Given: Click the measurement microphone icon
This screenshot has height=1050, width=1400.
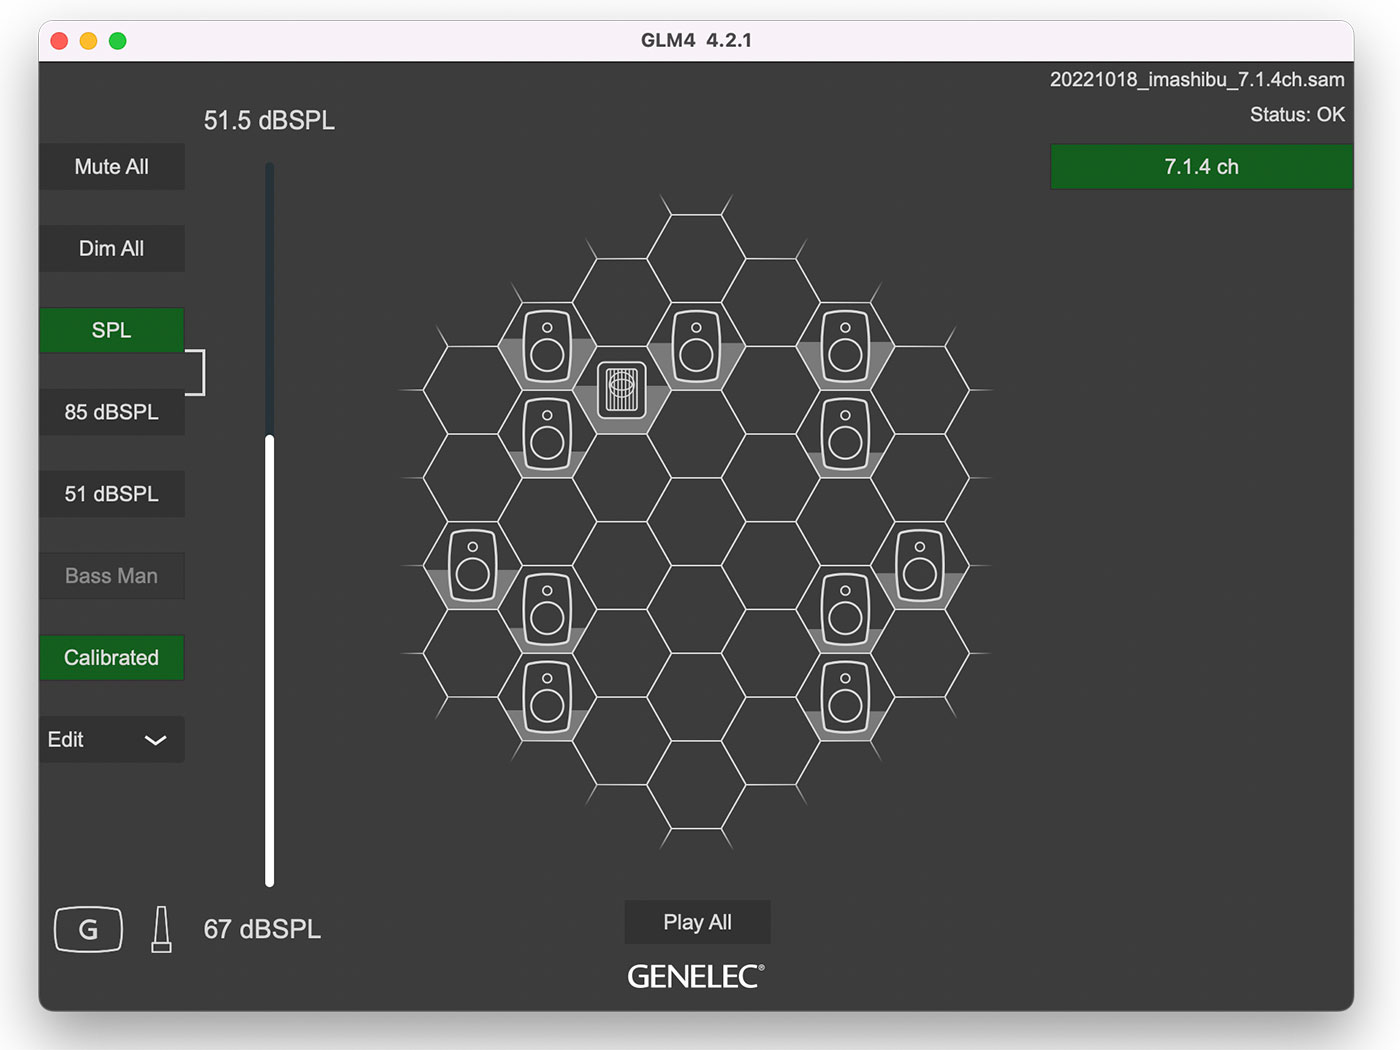Looking at the screenshot, I should [x=161, y=930].
